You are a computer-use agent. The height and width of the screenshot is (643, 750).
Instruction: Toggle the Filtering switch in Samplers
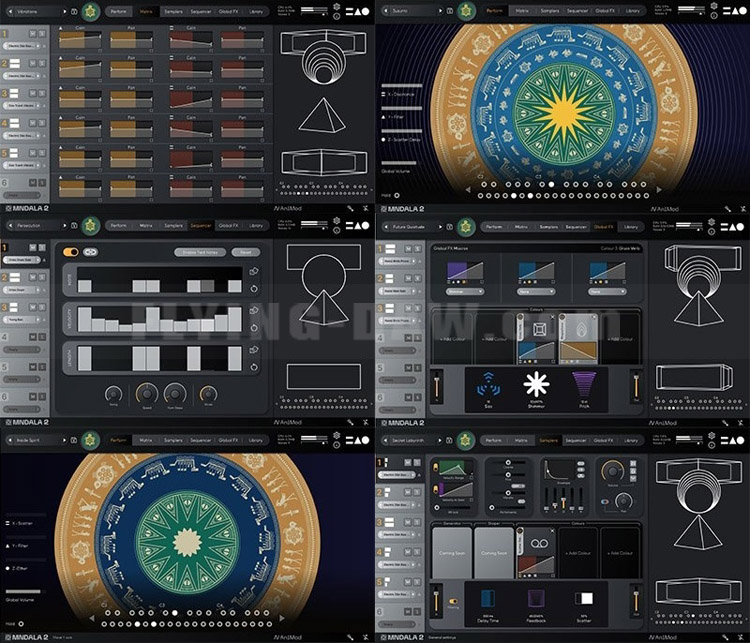pyautogui.click(x=452, y=601)
